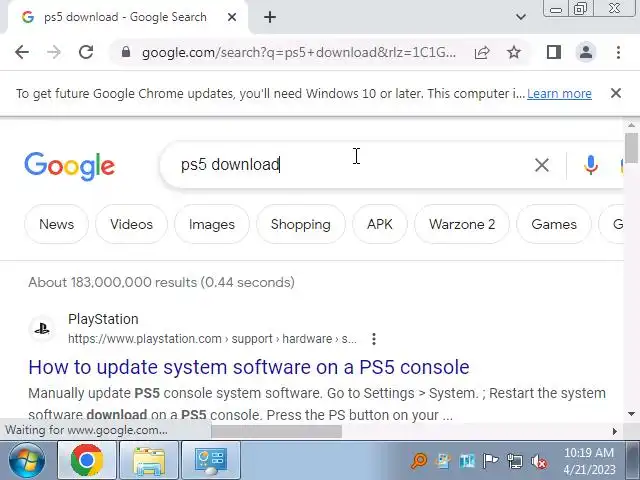
Task: Select the Games filter chip
Action: pyautogui.click(x=554, y=224)
